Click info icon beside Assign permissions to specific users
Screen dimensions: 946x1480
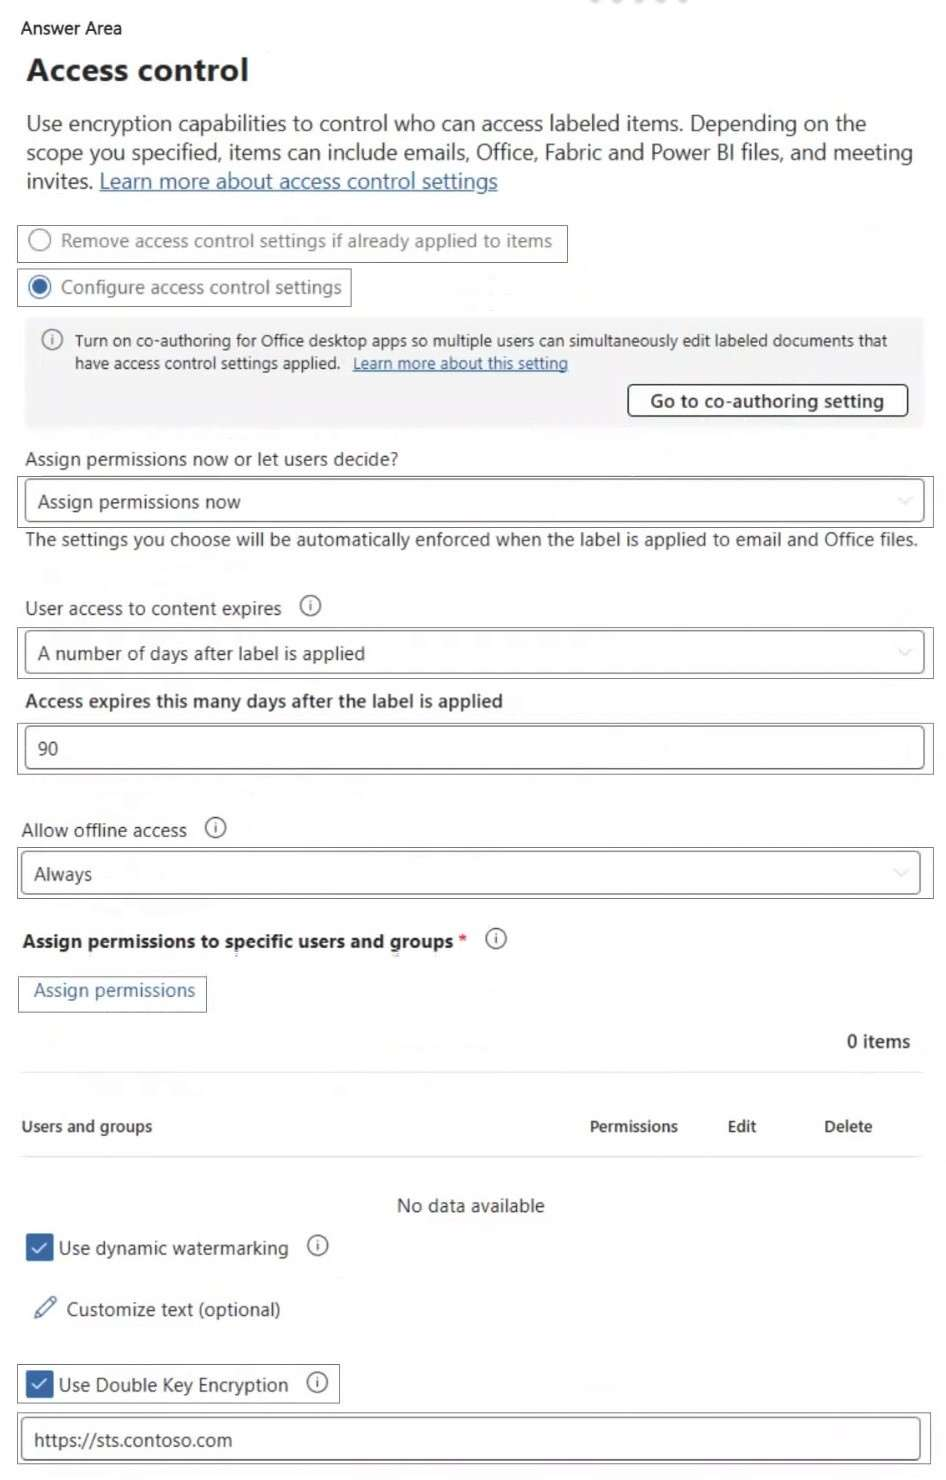tap(495, 939)
